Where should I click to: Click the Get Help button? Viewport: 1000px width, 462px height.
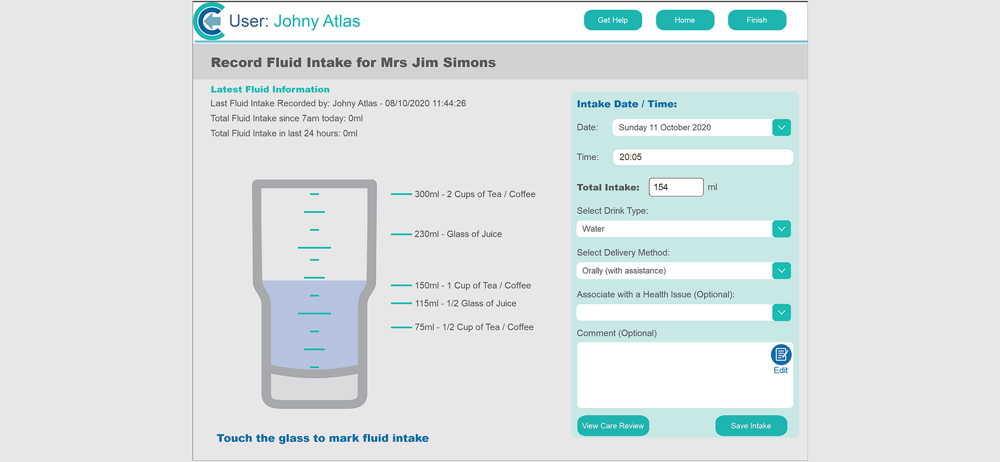click(613, 20)
